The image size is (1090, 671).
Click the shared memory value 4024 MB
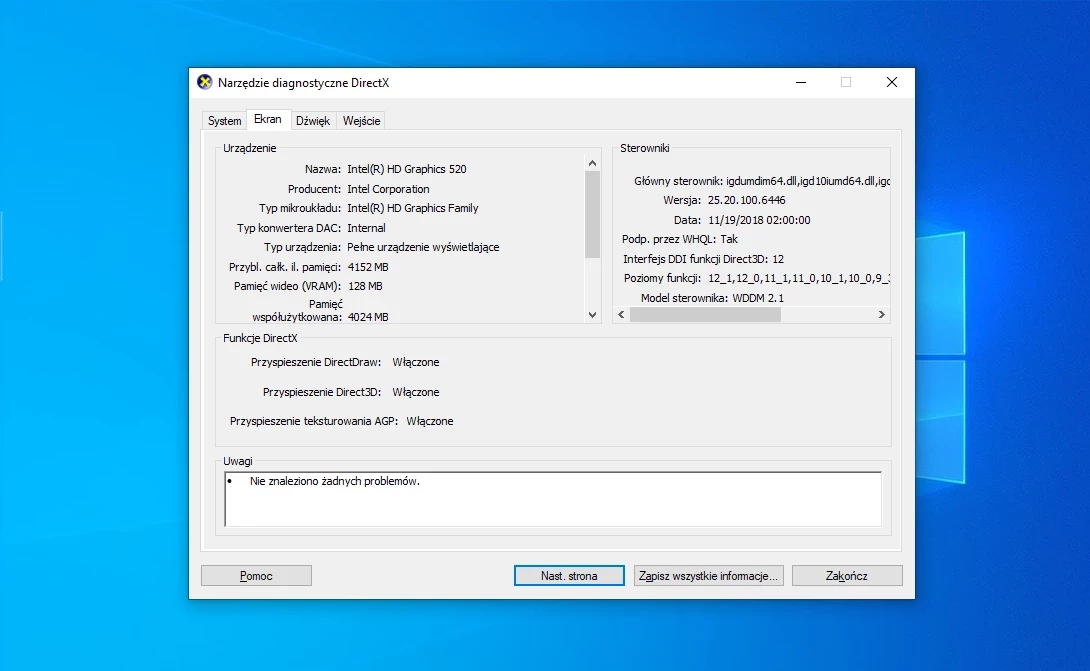pyautogui.click(x=368, y=317)
